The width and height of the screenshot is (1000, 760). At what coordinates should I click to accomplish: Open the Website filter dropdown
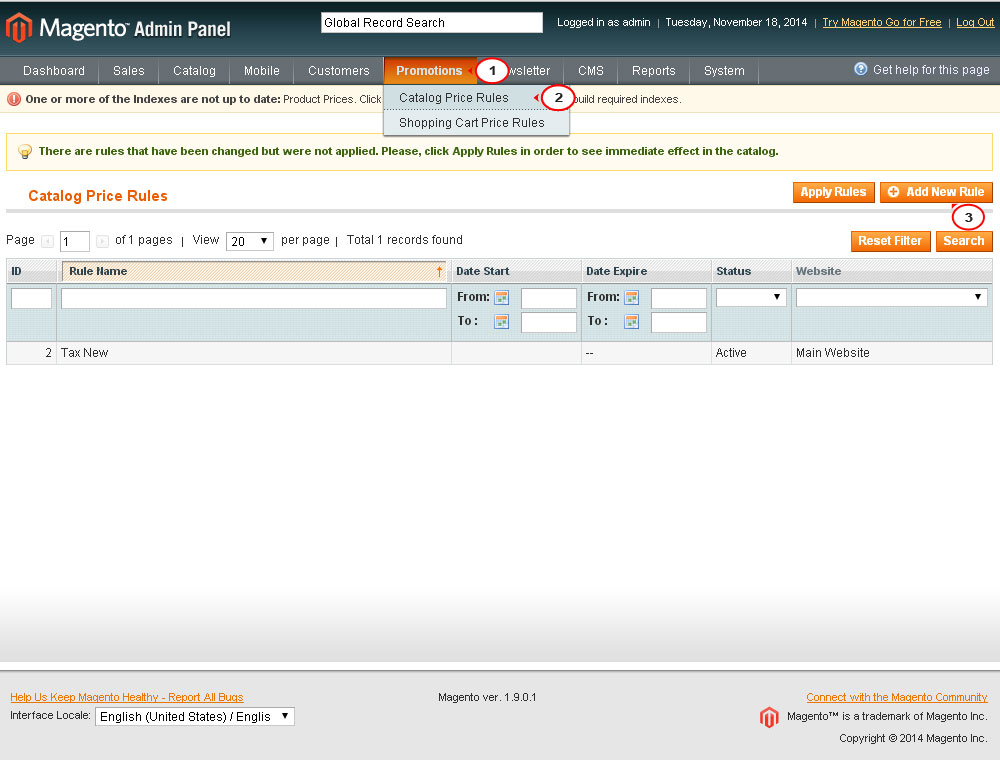(892, 297)
